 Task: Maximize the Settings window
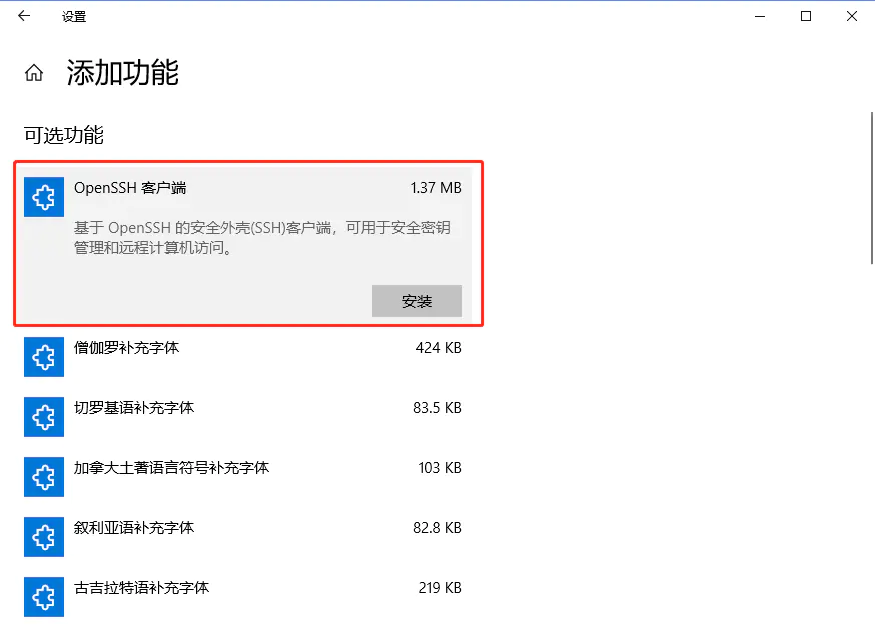(806, 16)
